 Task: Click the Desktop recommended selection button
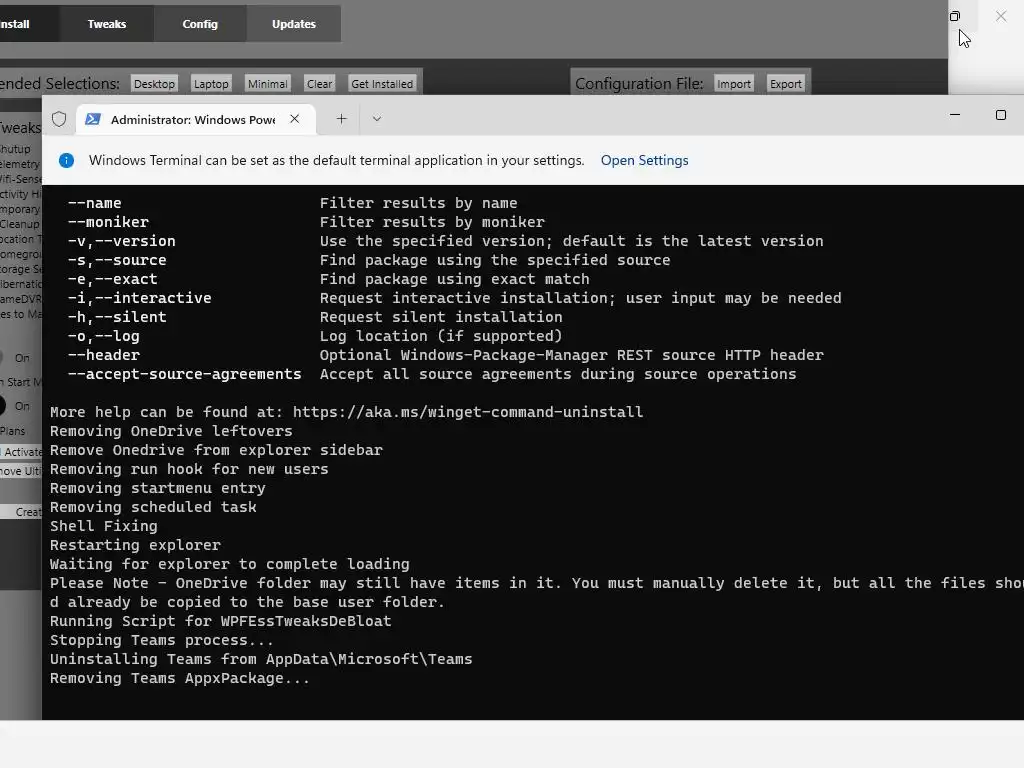click(x=154, y=84)
